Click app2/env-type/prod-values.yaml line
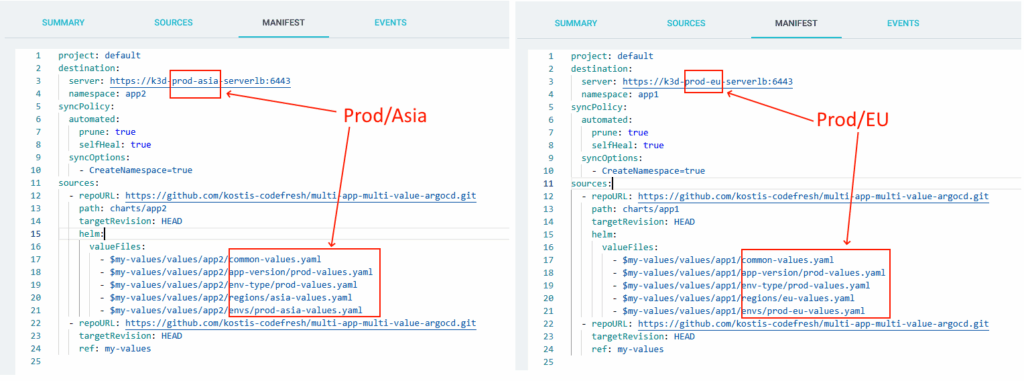 (x=229, y=285)
